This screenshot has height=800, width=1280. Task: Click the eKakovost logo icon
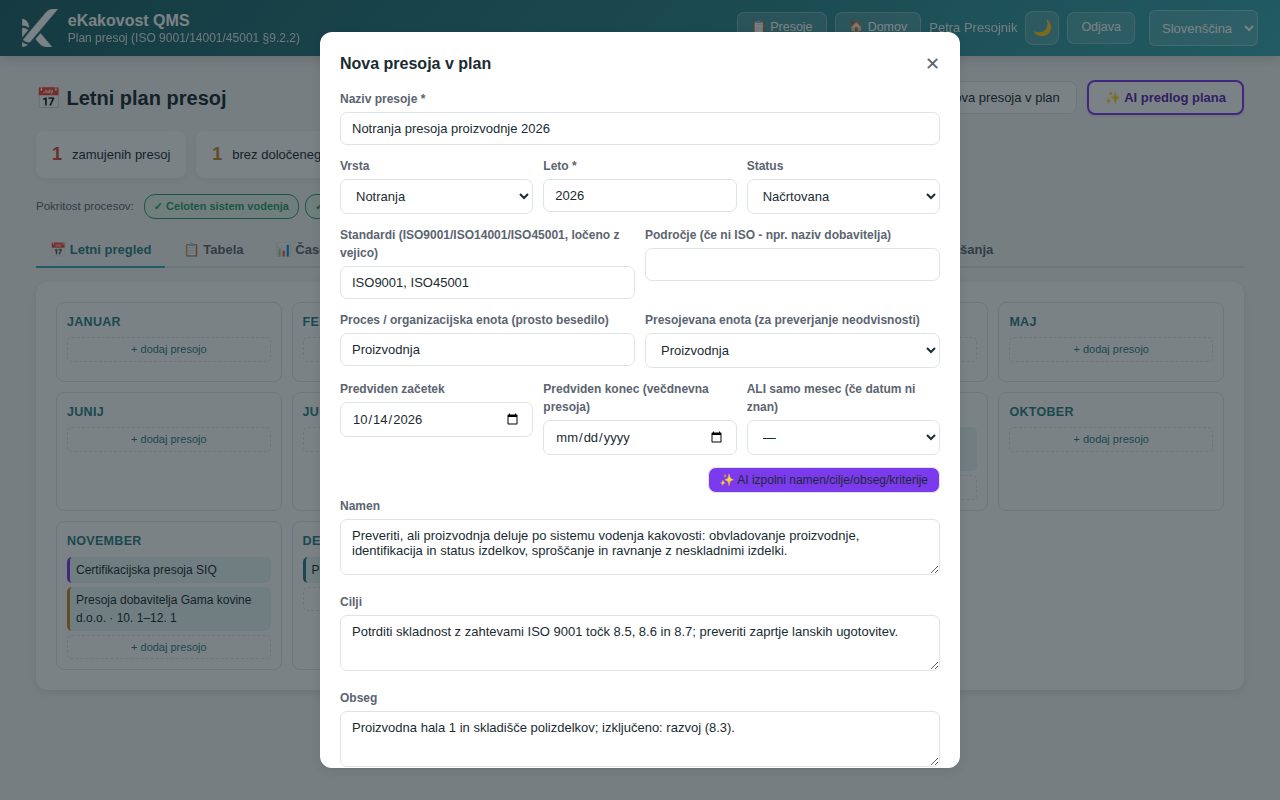(38, 28)
